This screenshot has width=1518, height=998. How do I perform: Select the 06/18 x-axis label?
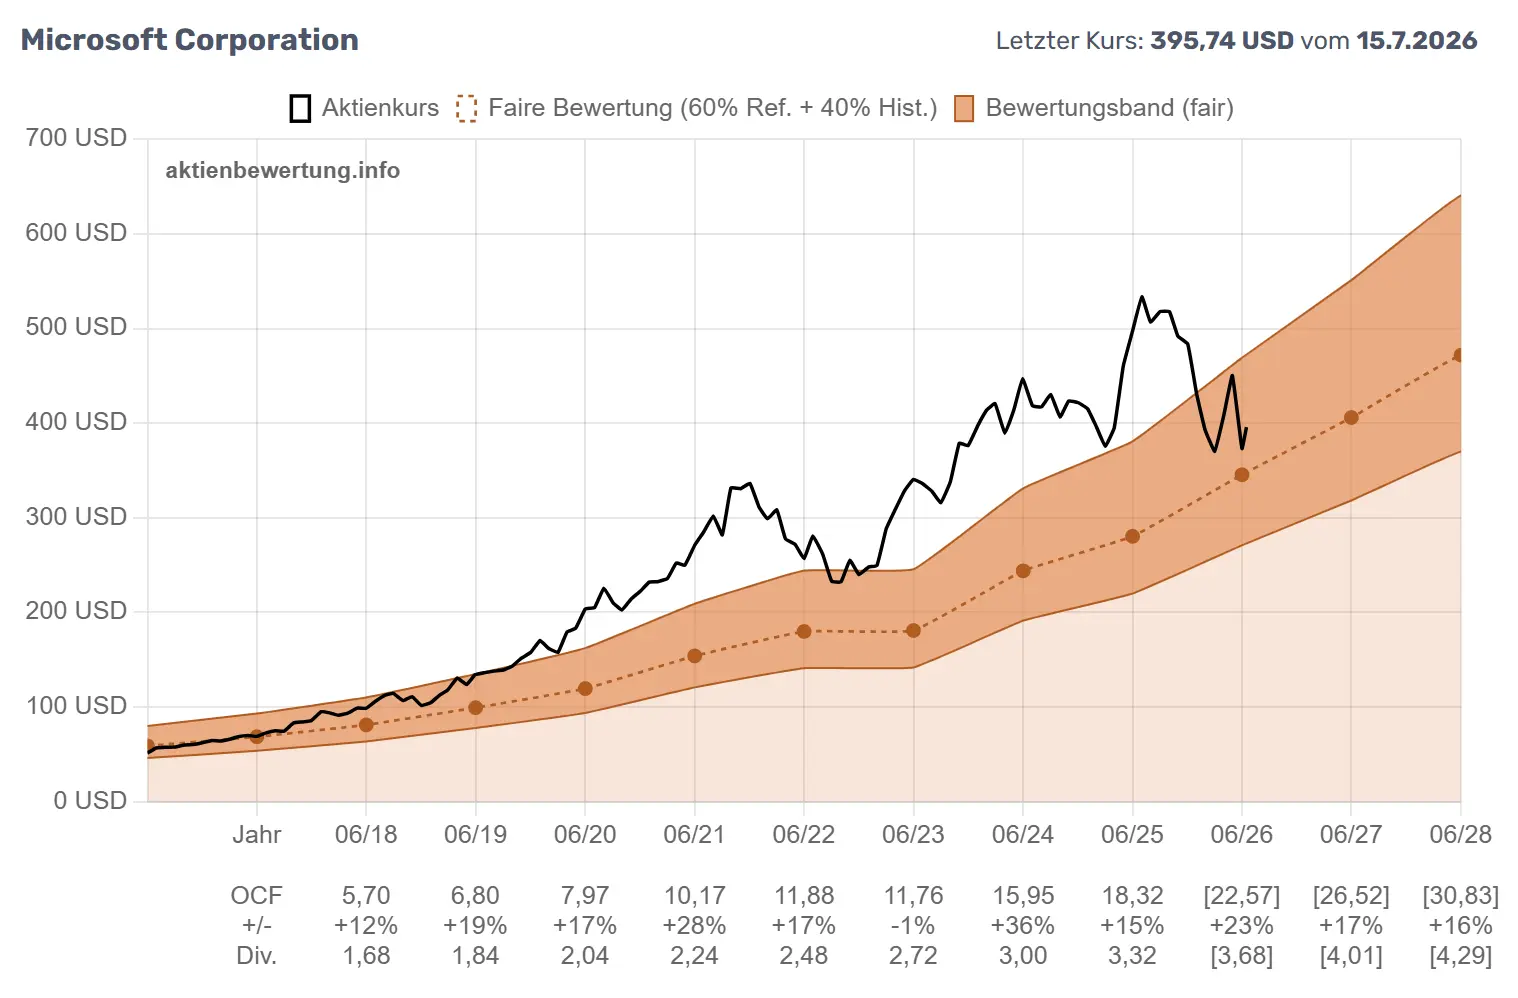[366, 835]
